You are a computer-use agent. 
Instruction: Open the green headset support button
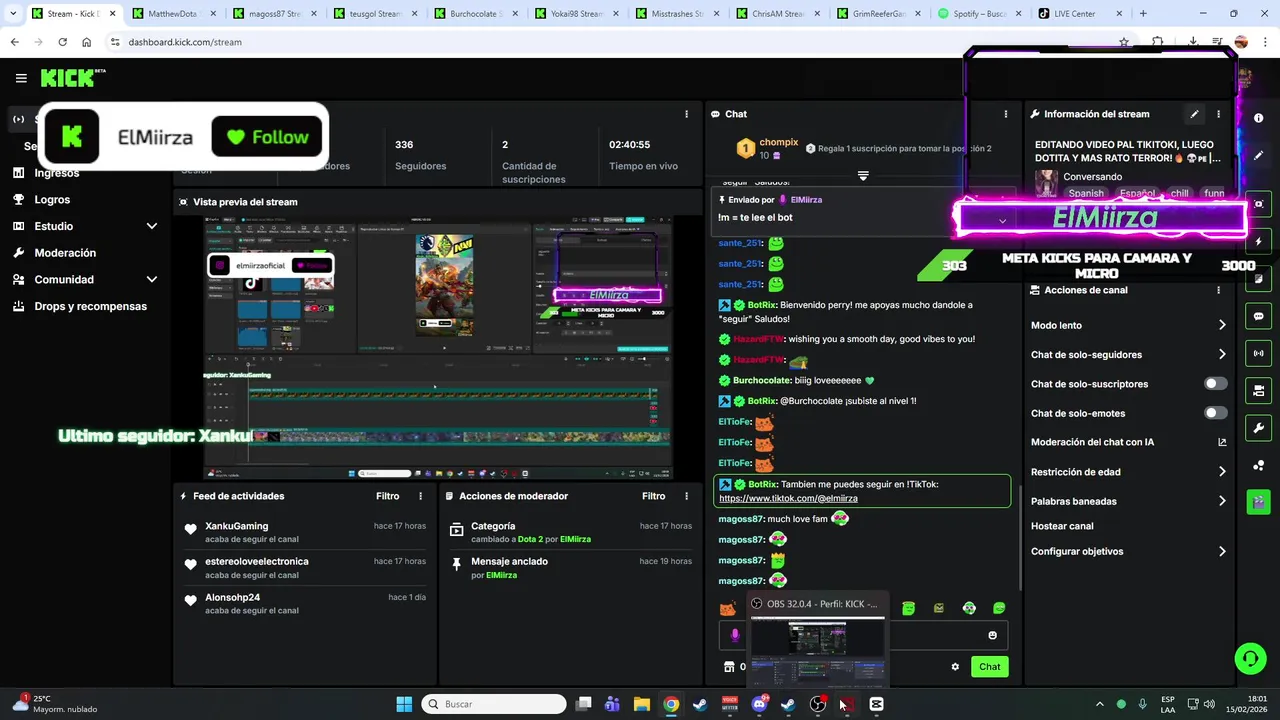[1250, 658]
